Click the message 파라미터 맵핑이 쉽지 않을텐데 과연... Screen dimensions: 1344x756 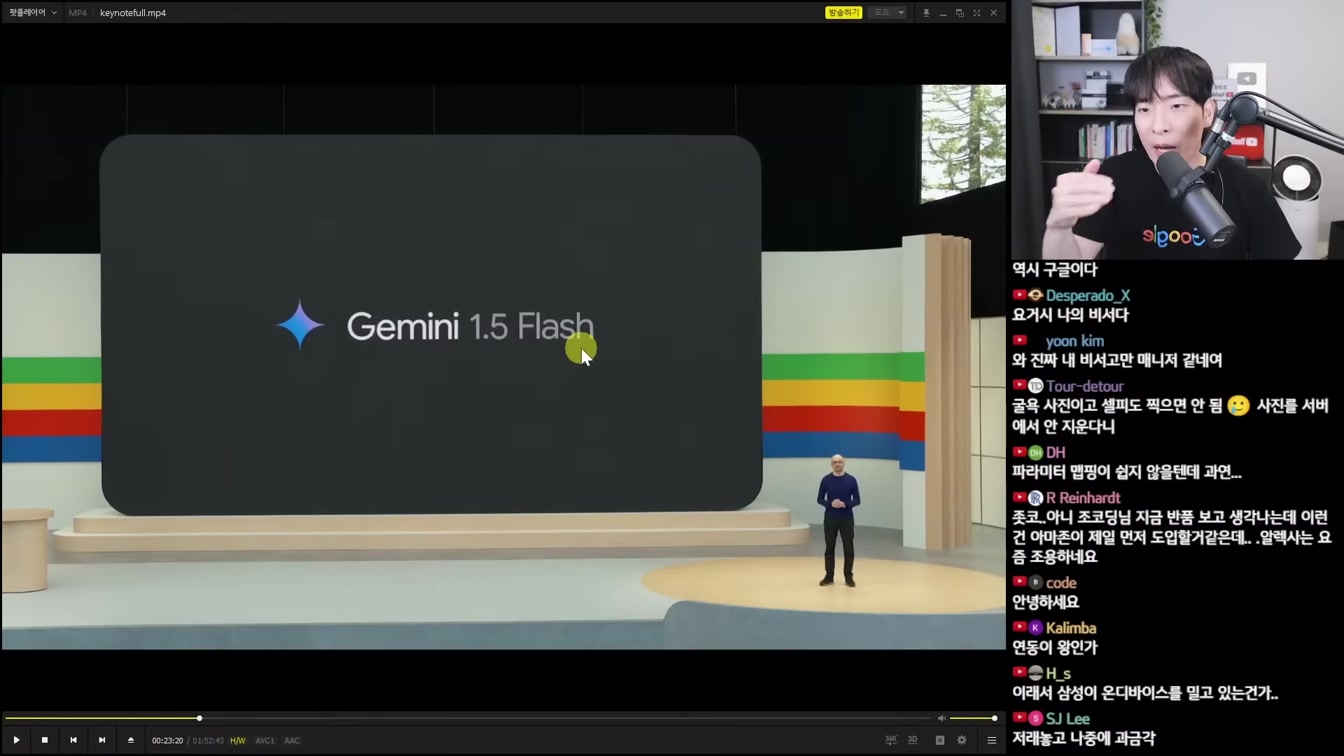pyautogui.click(x=1127, y=472)
